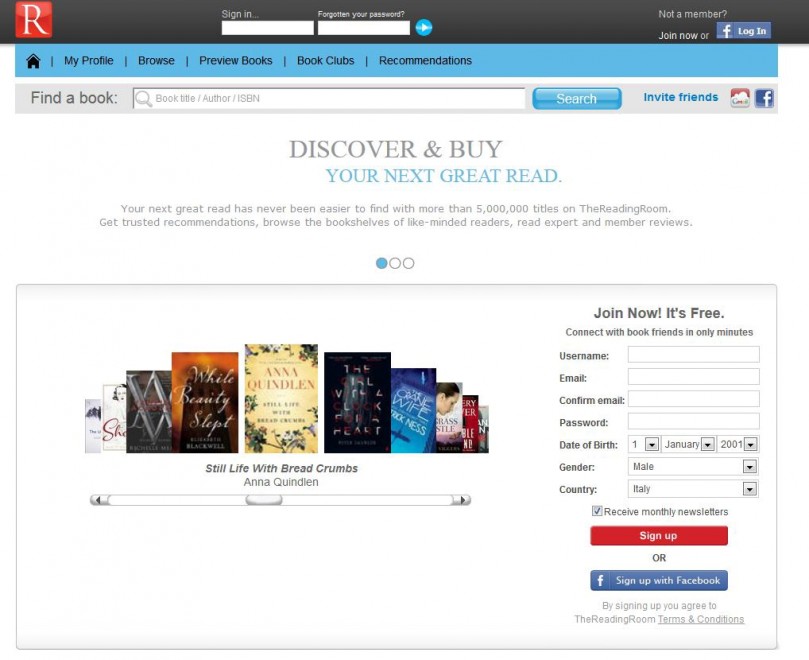Screen dimensions: 809x660
Task: Click the magnifying glass search icon
Action: (143, 99)
